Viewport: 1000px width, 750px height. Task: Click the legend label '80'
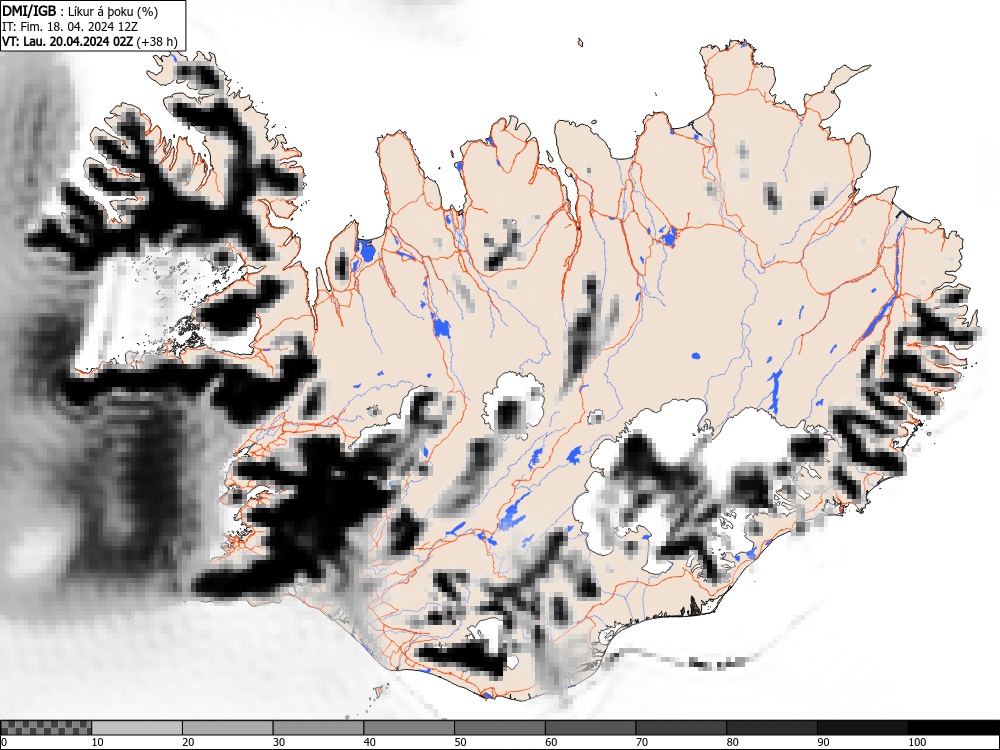point(733,742)
